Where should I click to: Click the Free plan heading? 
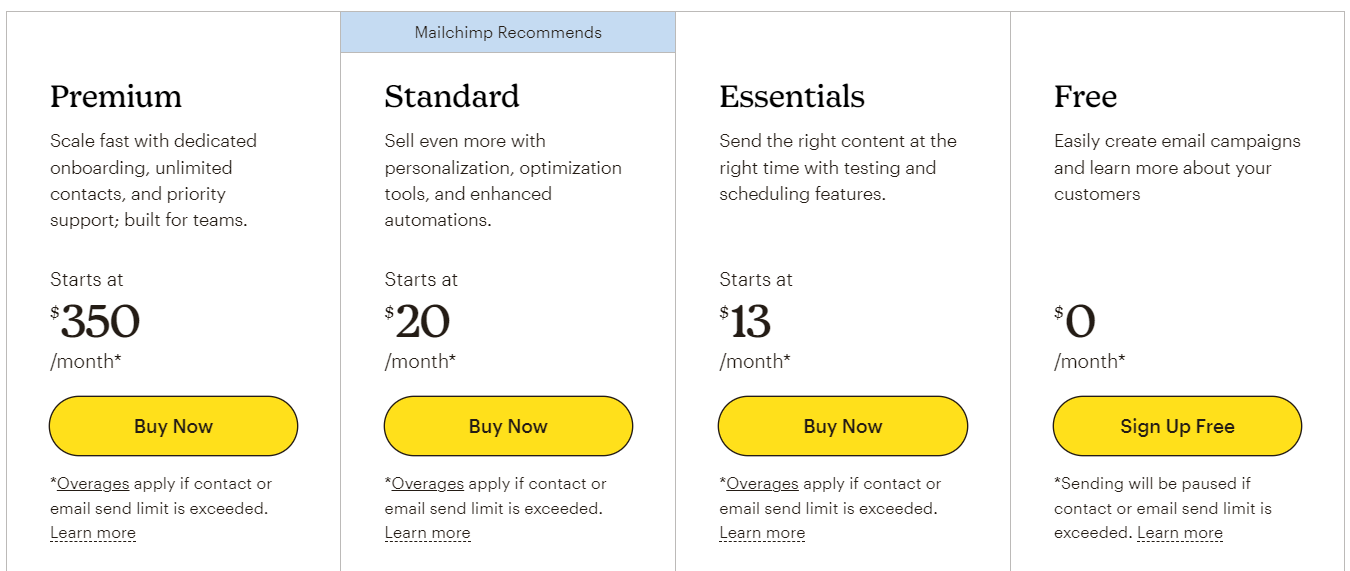[x=1085, y=96]
